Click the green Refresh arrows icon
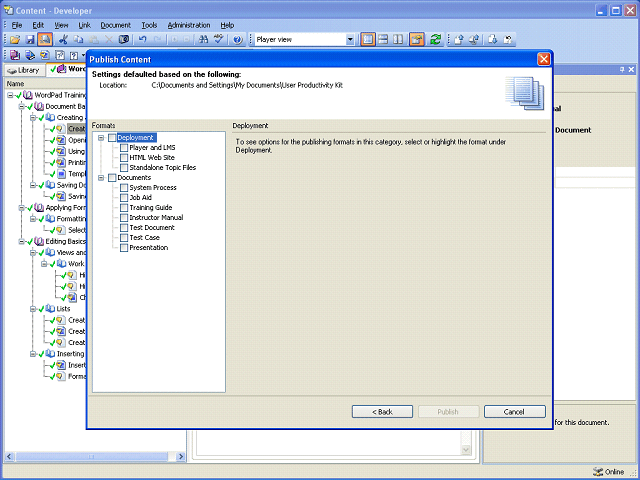Viewport: 640px width, 480px height. (x=436, y=40)
